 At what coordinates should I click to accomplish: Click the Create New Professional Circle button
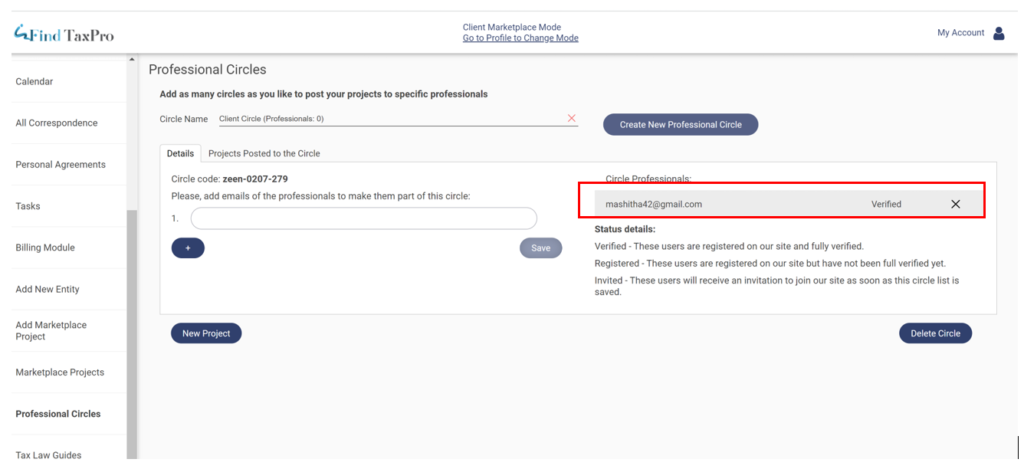tap(680, 124)
